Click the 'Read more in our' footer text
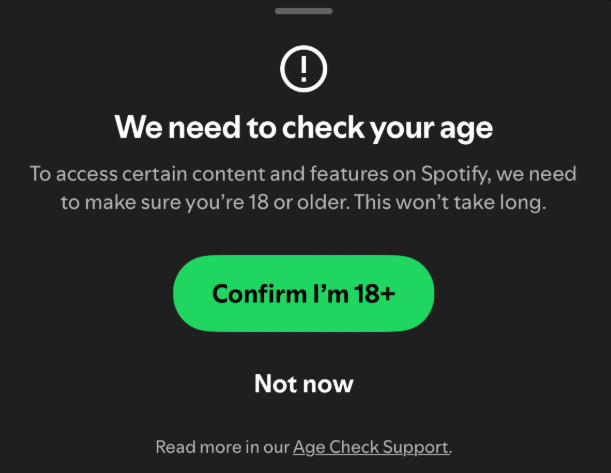611x473 pixels. click(222, 447)
